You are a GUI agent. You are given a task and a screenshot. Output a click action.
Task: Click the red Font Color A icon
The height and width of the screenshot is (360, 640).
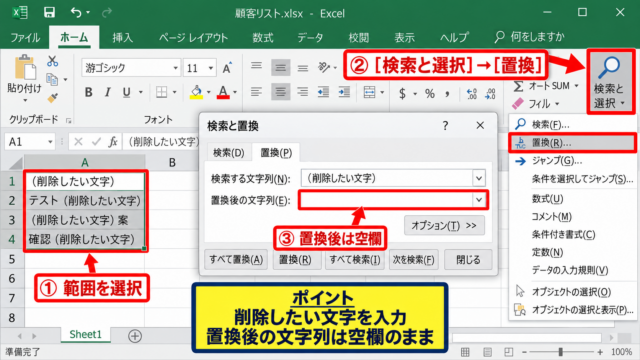223,93
